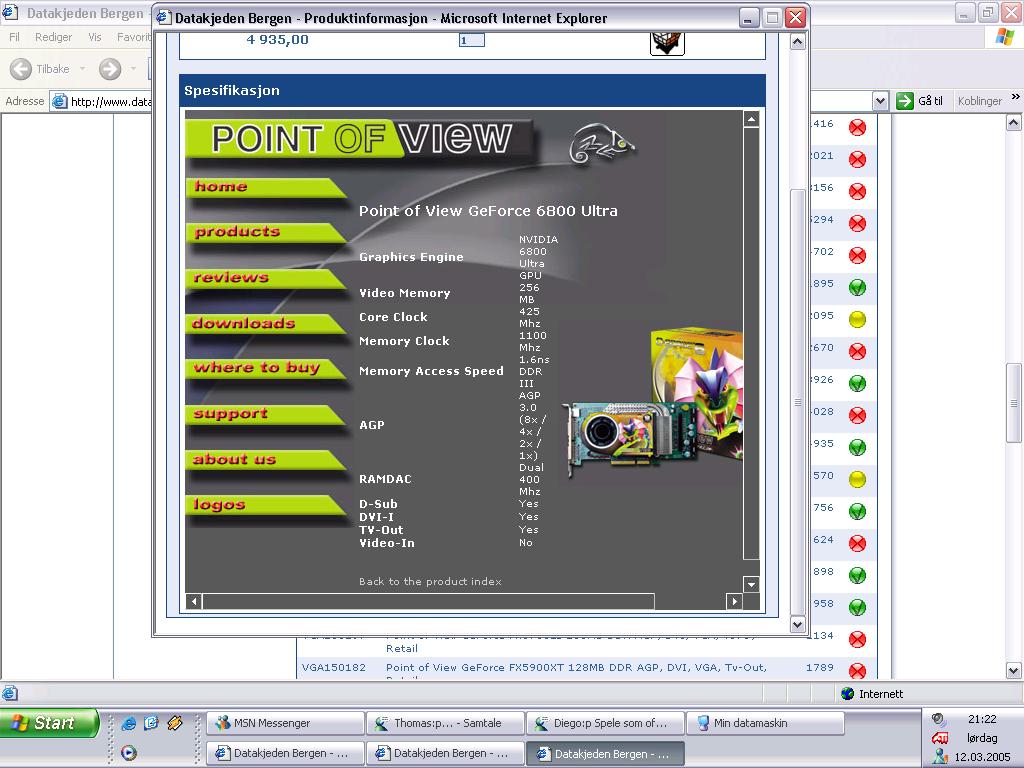The width and height of the screenshot is (1024, 768).
Task: Switch to the MSN Messenger taskbar button
Action: [285, 723]
